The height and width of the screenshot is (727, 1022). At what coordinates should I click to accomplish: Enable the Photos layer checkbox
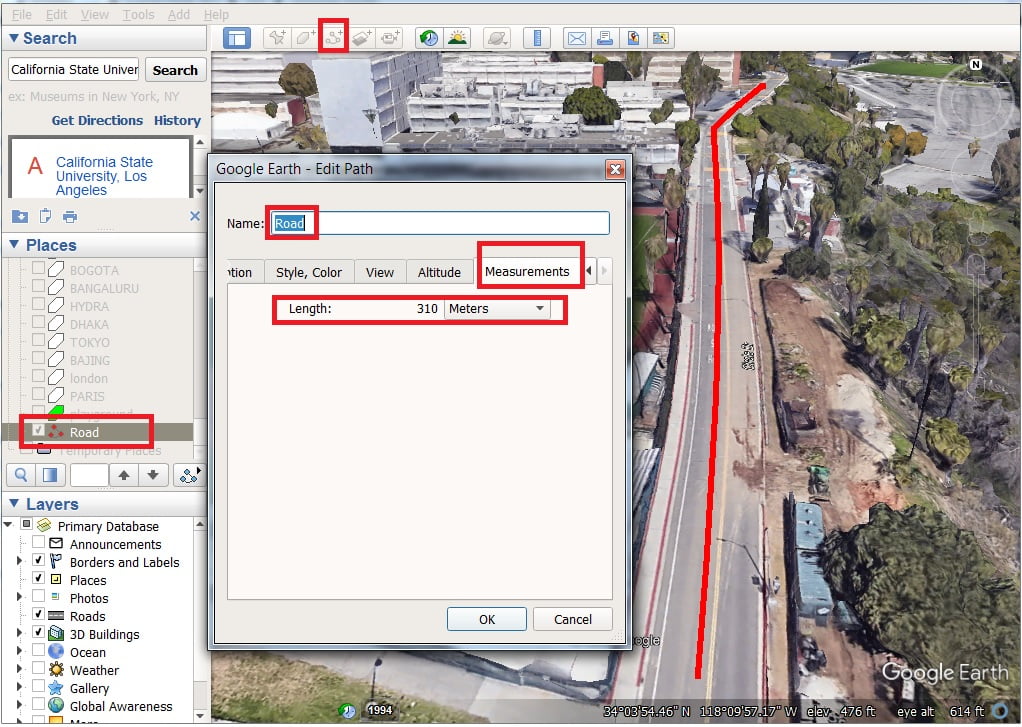pos(38,597)
